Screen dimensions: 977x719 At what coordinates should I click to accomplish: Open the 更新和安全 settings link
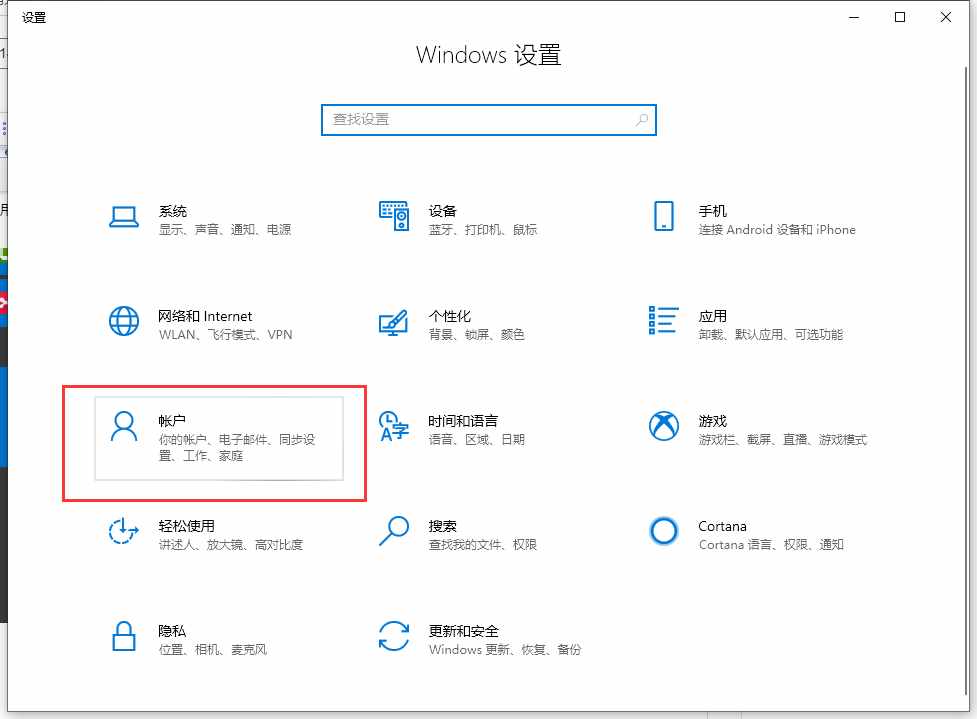pos(464,631)
